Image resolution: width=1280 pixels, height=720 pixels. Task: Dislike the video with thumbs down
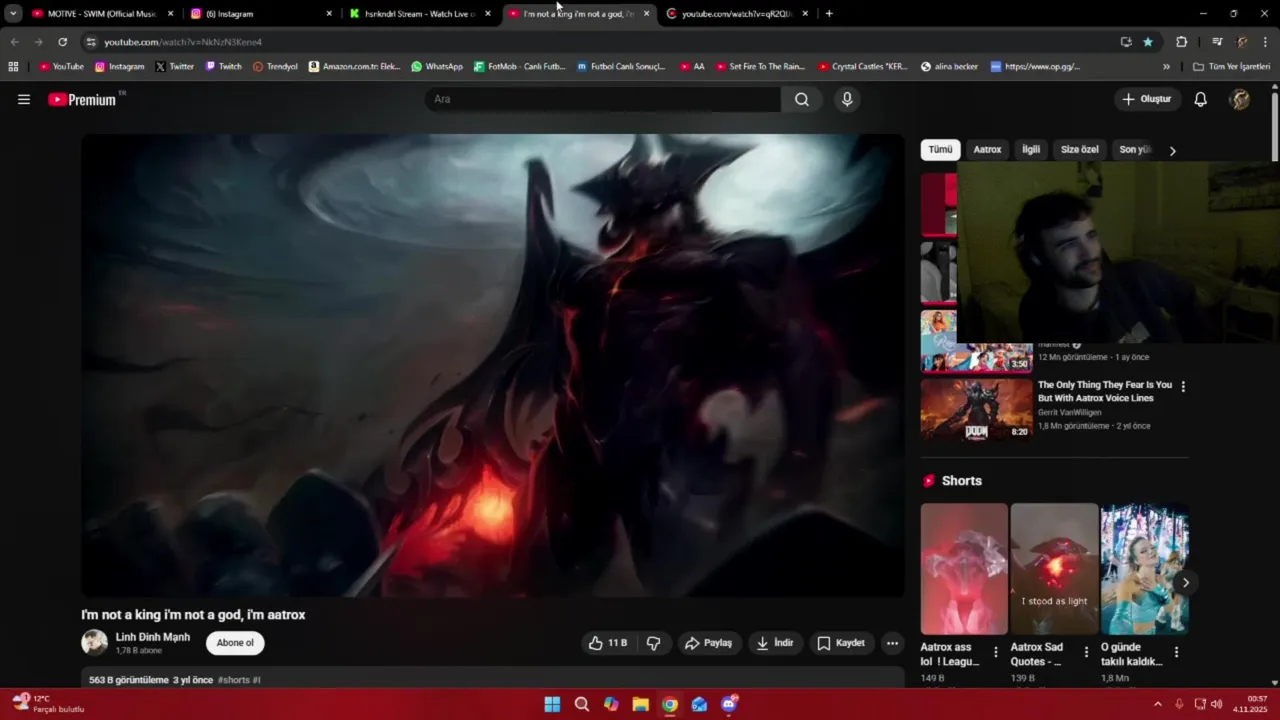pyautogui.click(x=654, y=643)
